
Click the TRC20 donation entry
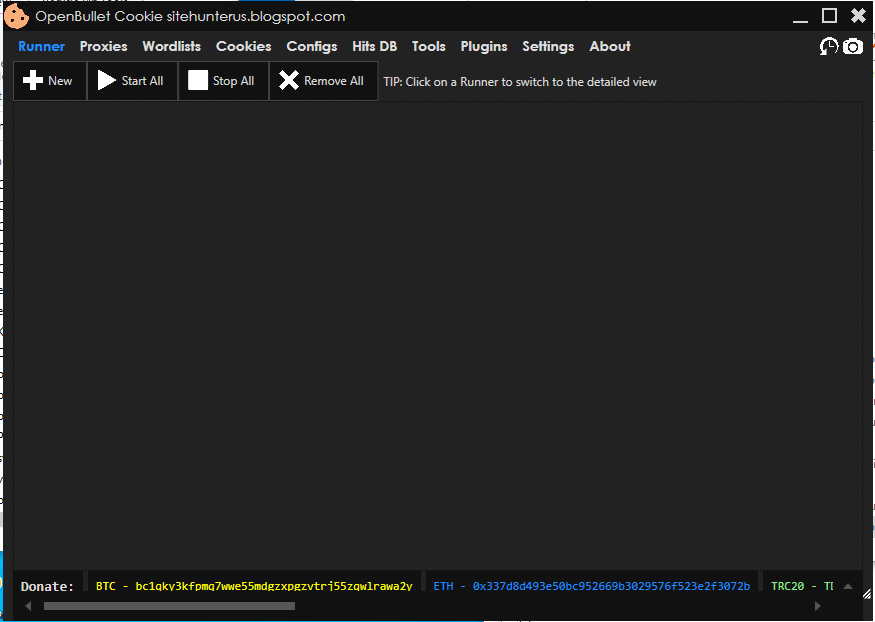[x=802, y=586]
